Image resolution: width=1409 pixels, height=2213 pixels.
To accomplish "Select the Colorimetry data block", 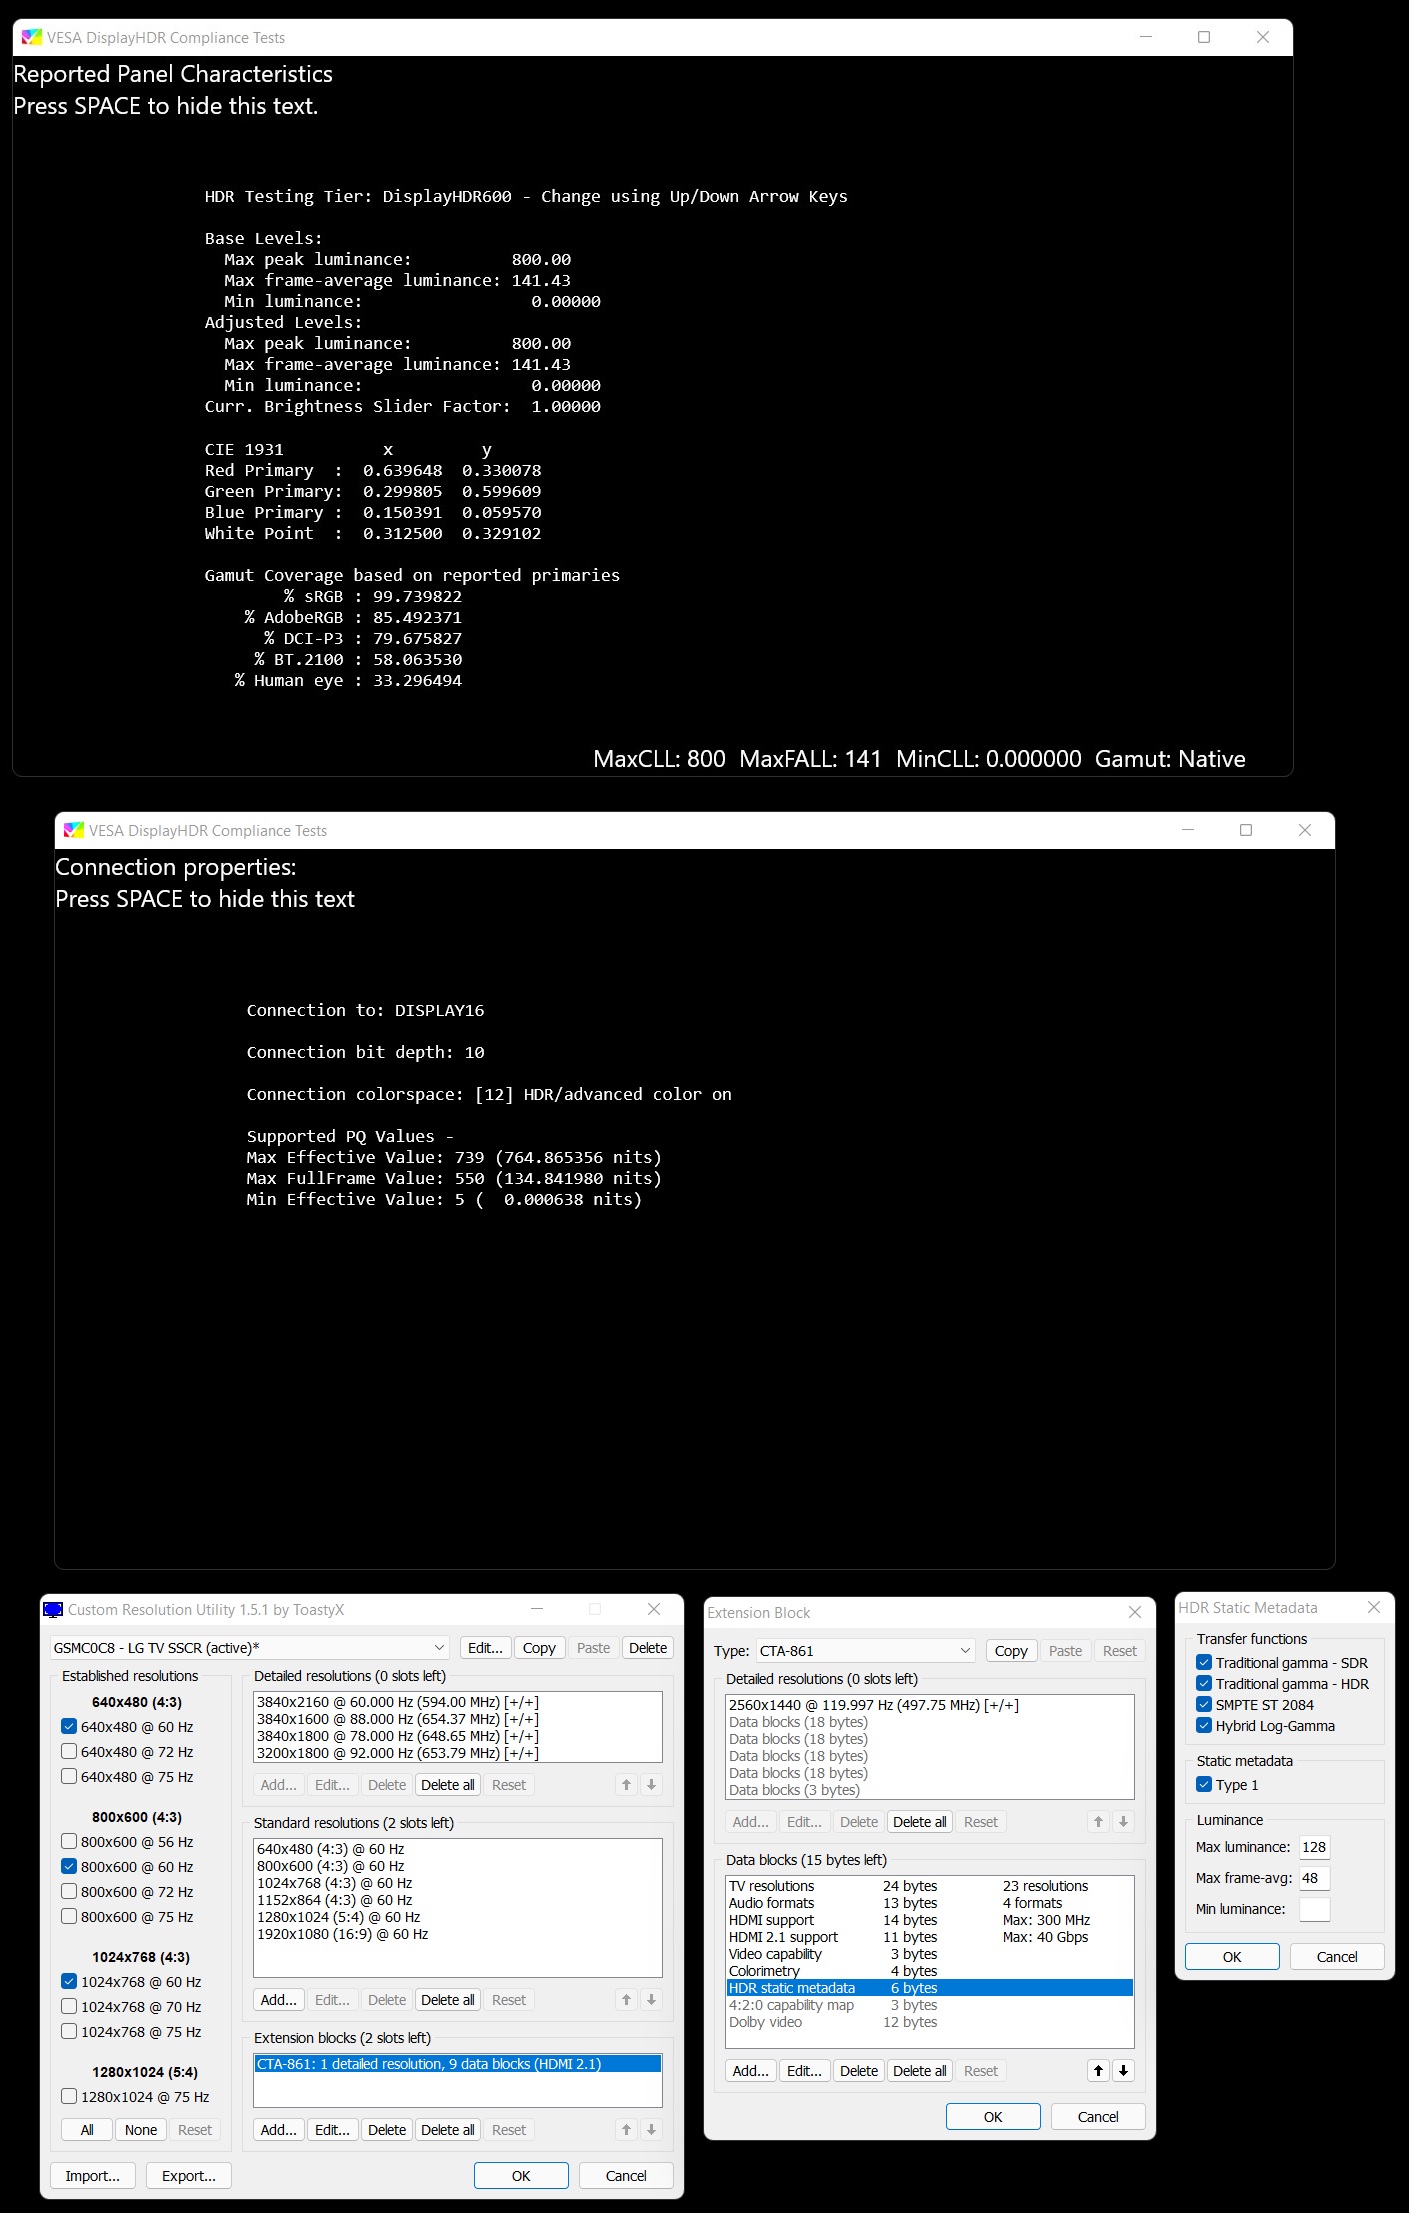I will [x=930, y=1970].
